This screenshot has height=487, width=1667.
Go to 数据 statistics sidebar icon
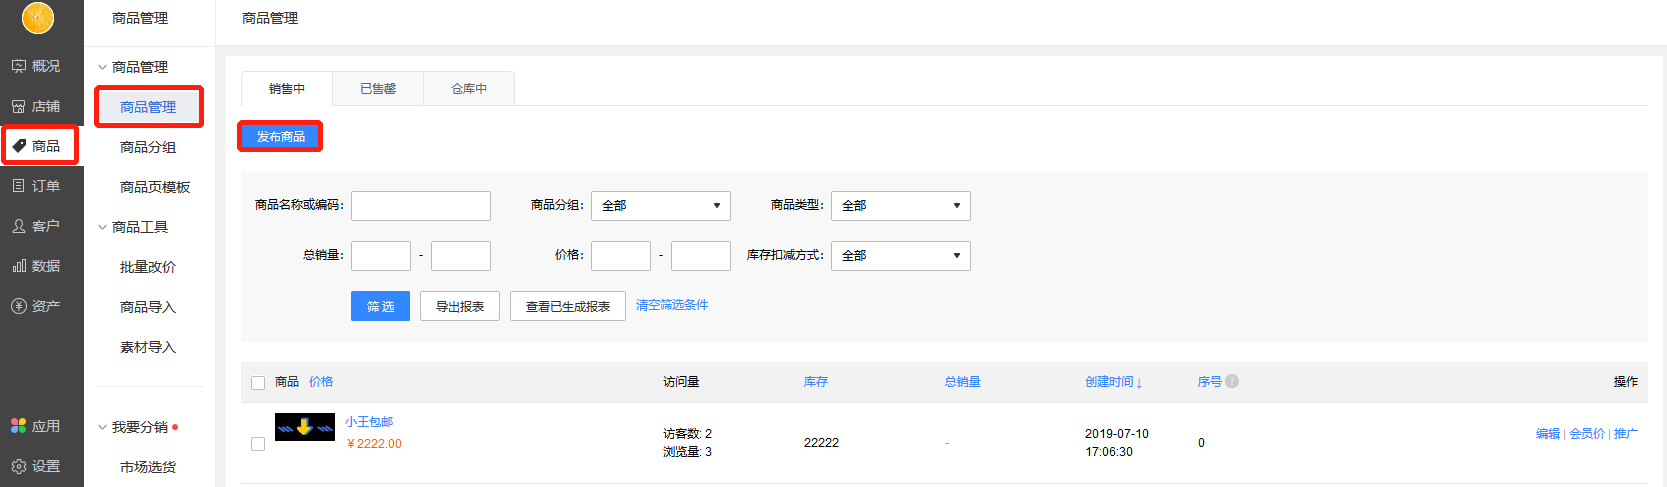[19, 266]
